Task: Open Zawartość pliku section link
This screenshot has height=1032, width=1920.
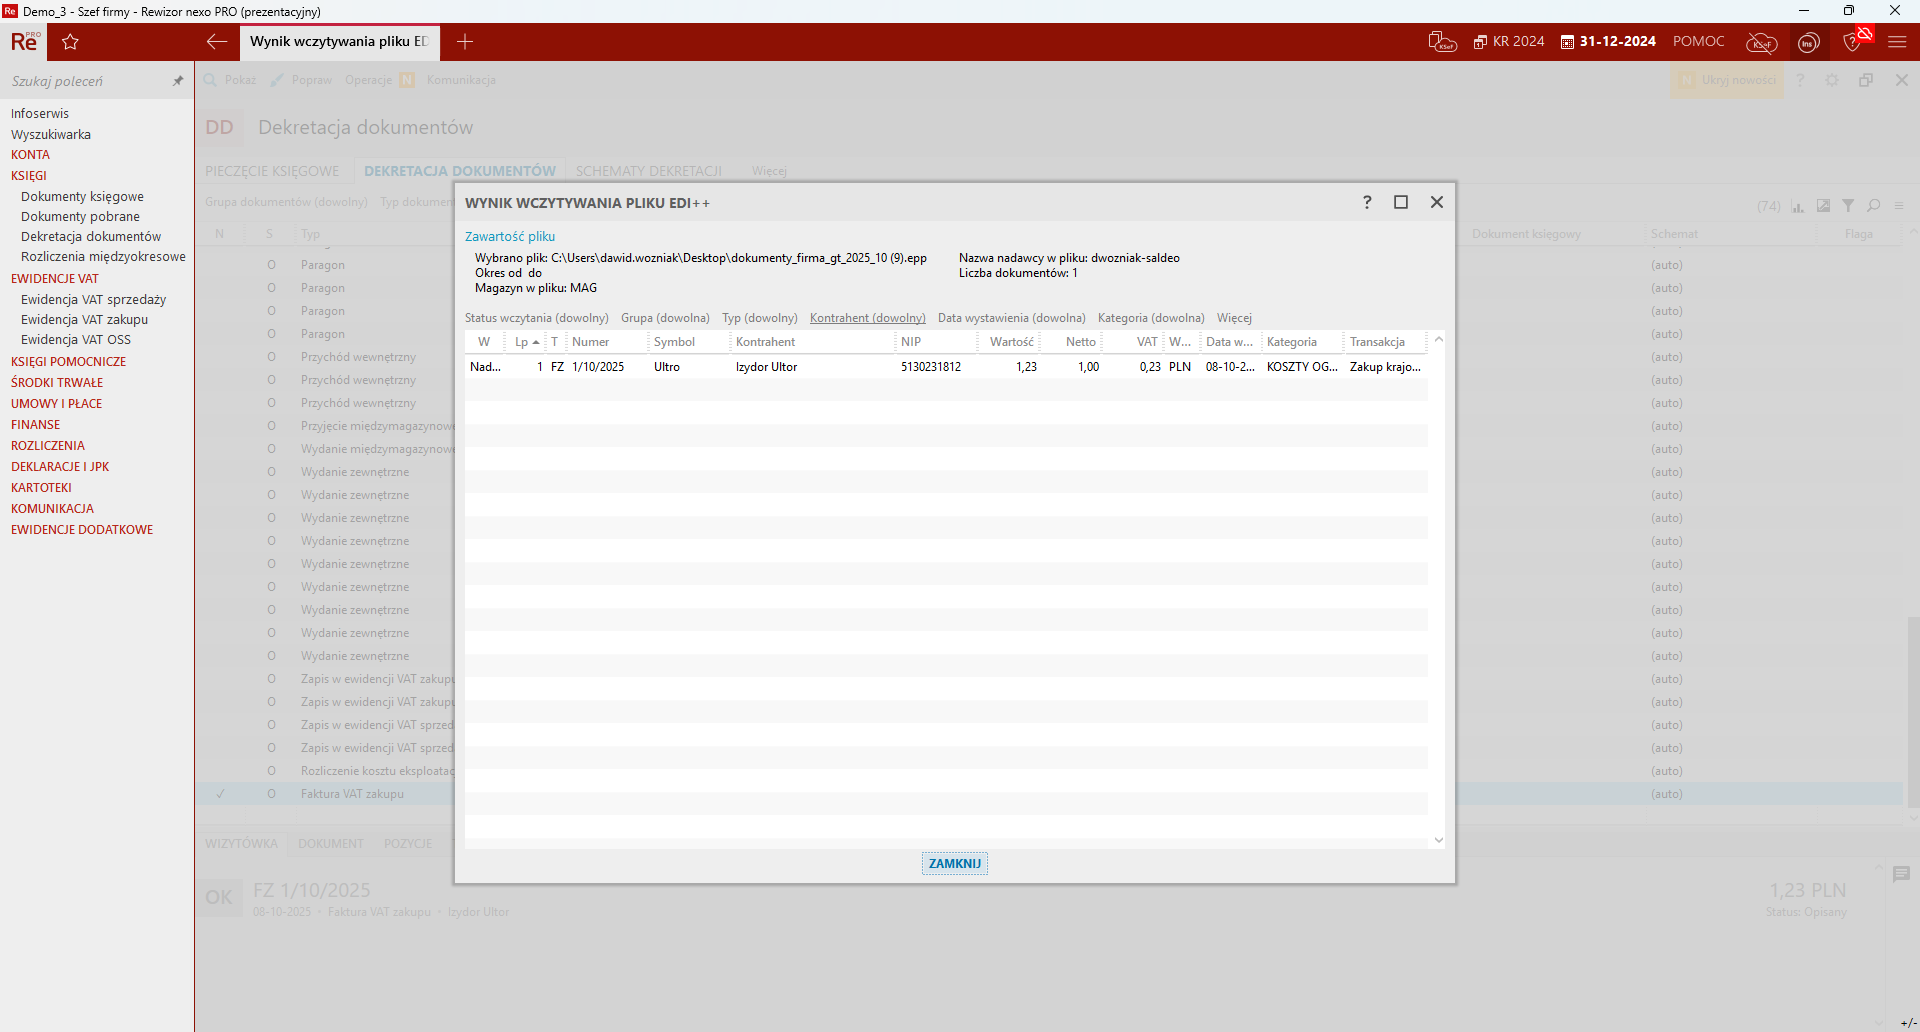Action: [510, 237]
